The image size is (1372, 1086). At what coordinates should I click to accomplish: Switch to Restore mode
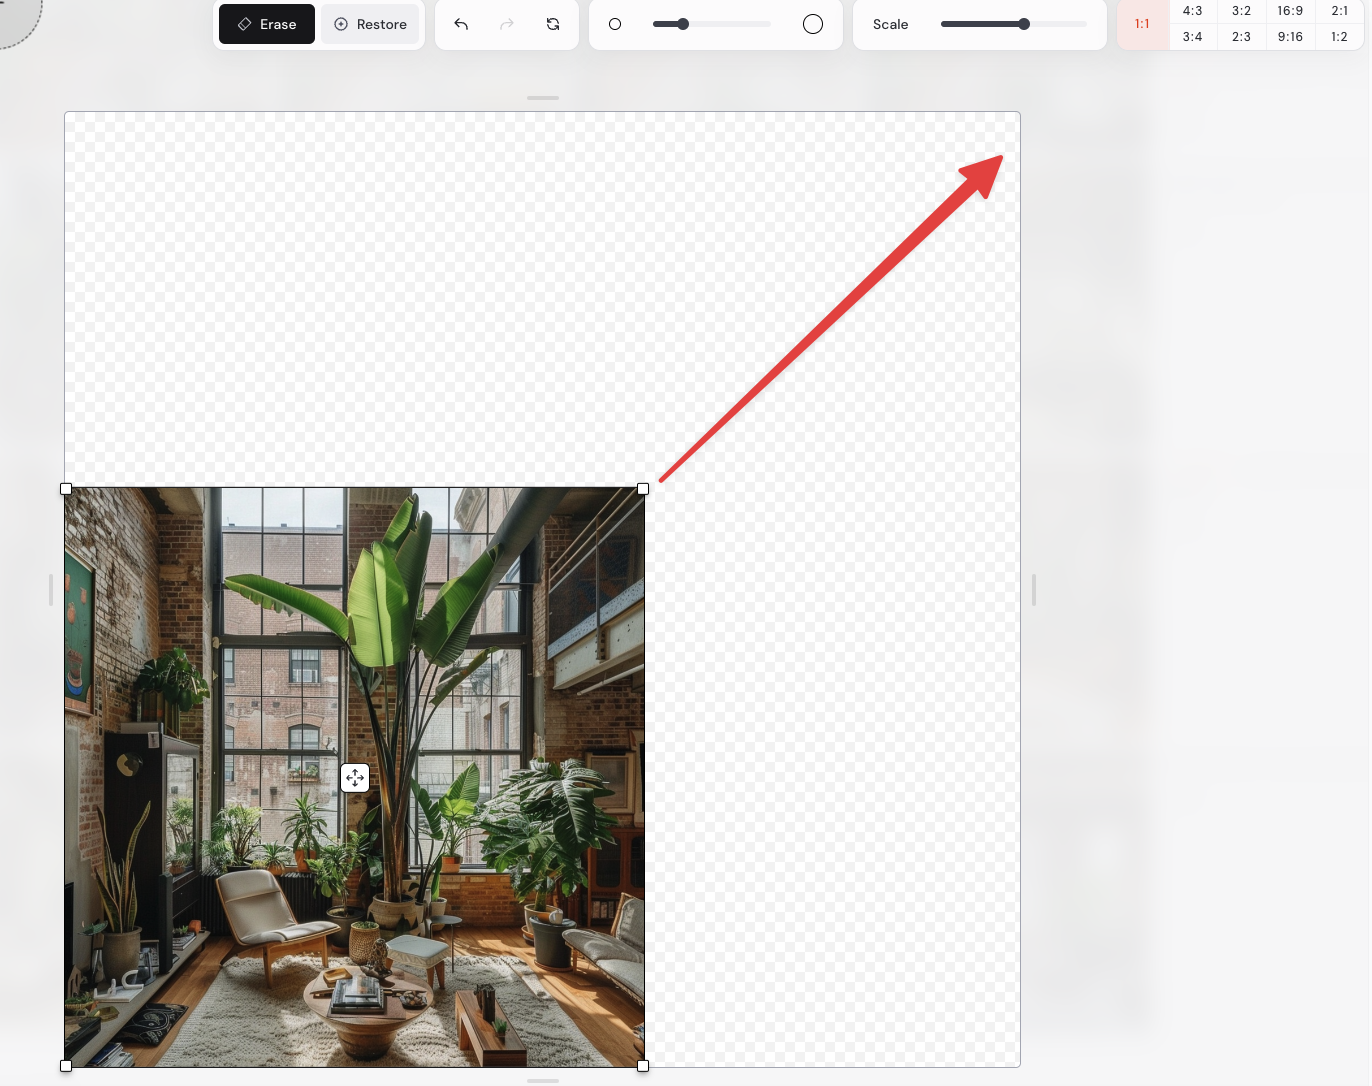[x=370, y=24]
